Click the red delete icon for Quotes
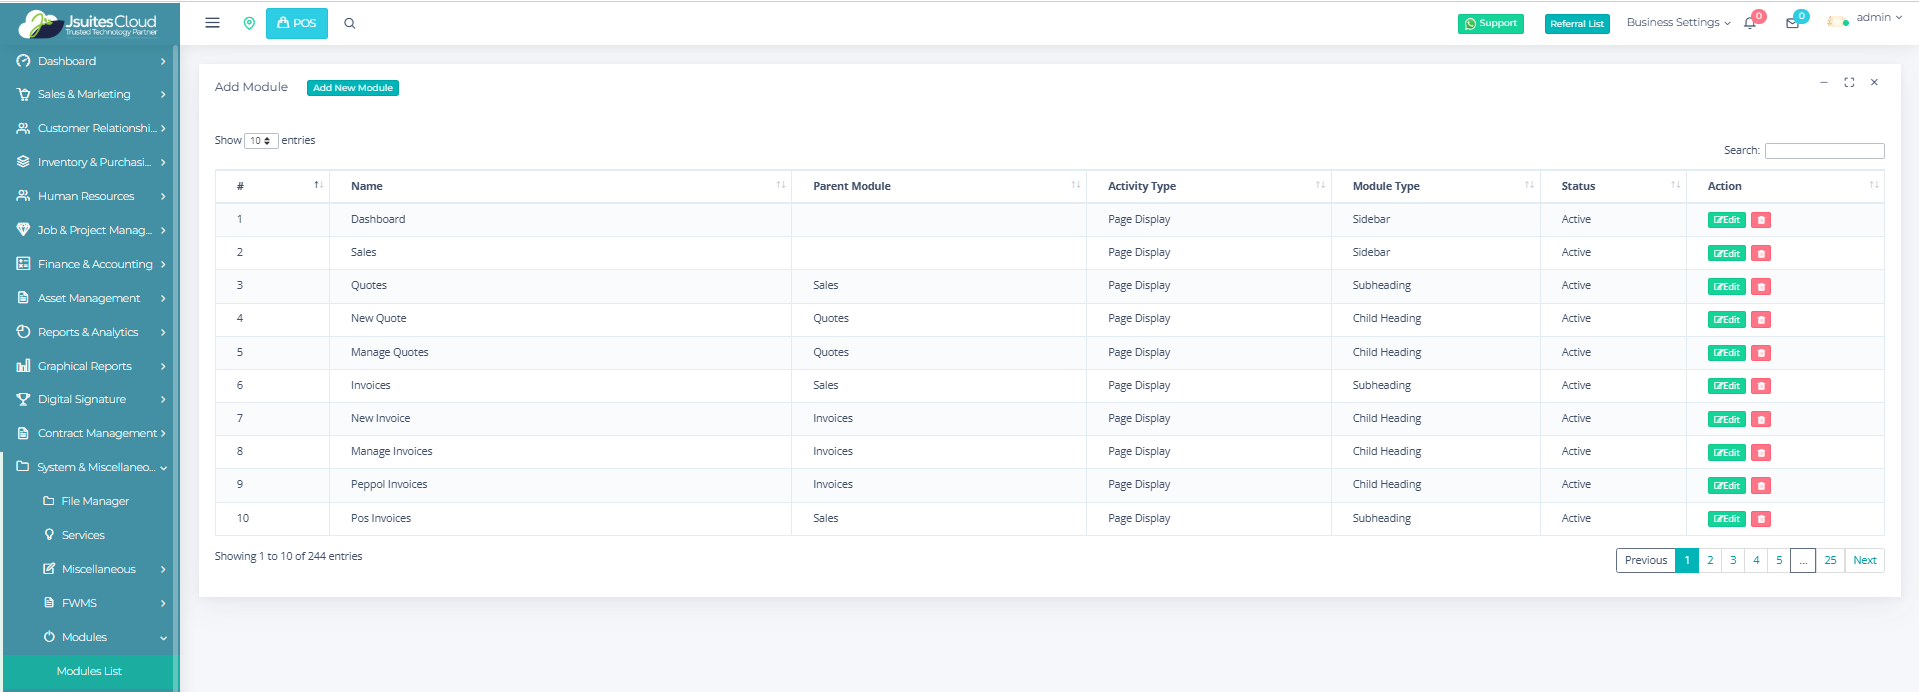This screenshot has height=692, width=1919. [1761, 287]
